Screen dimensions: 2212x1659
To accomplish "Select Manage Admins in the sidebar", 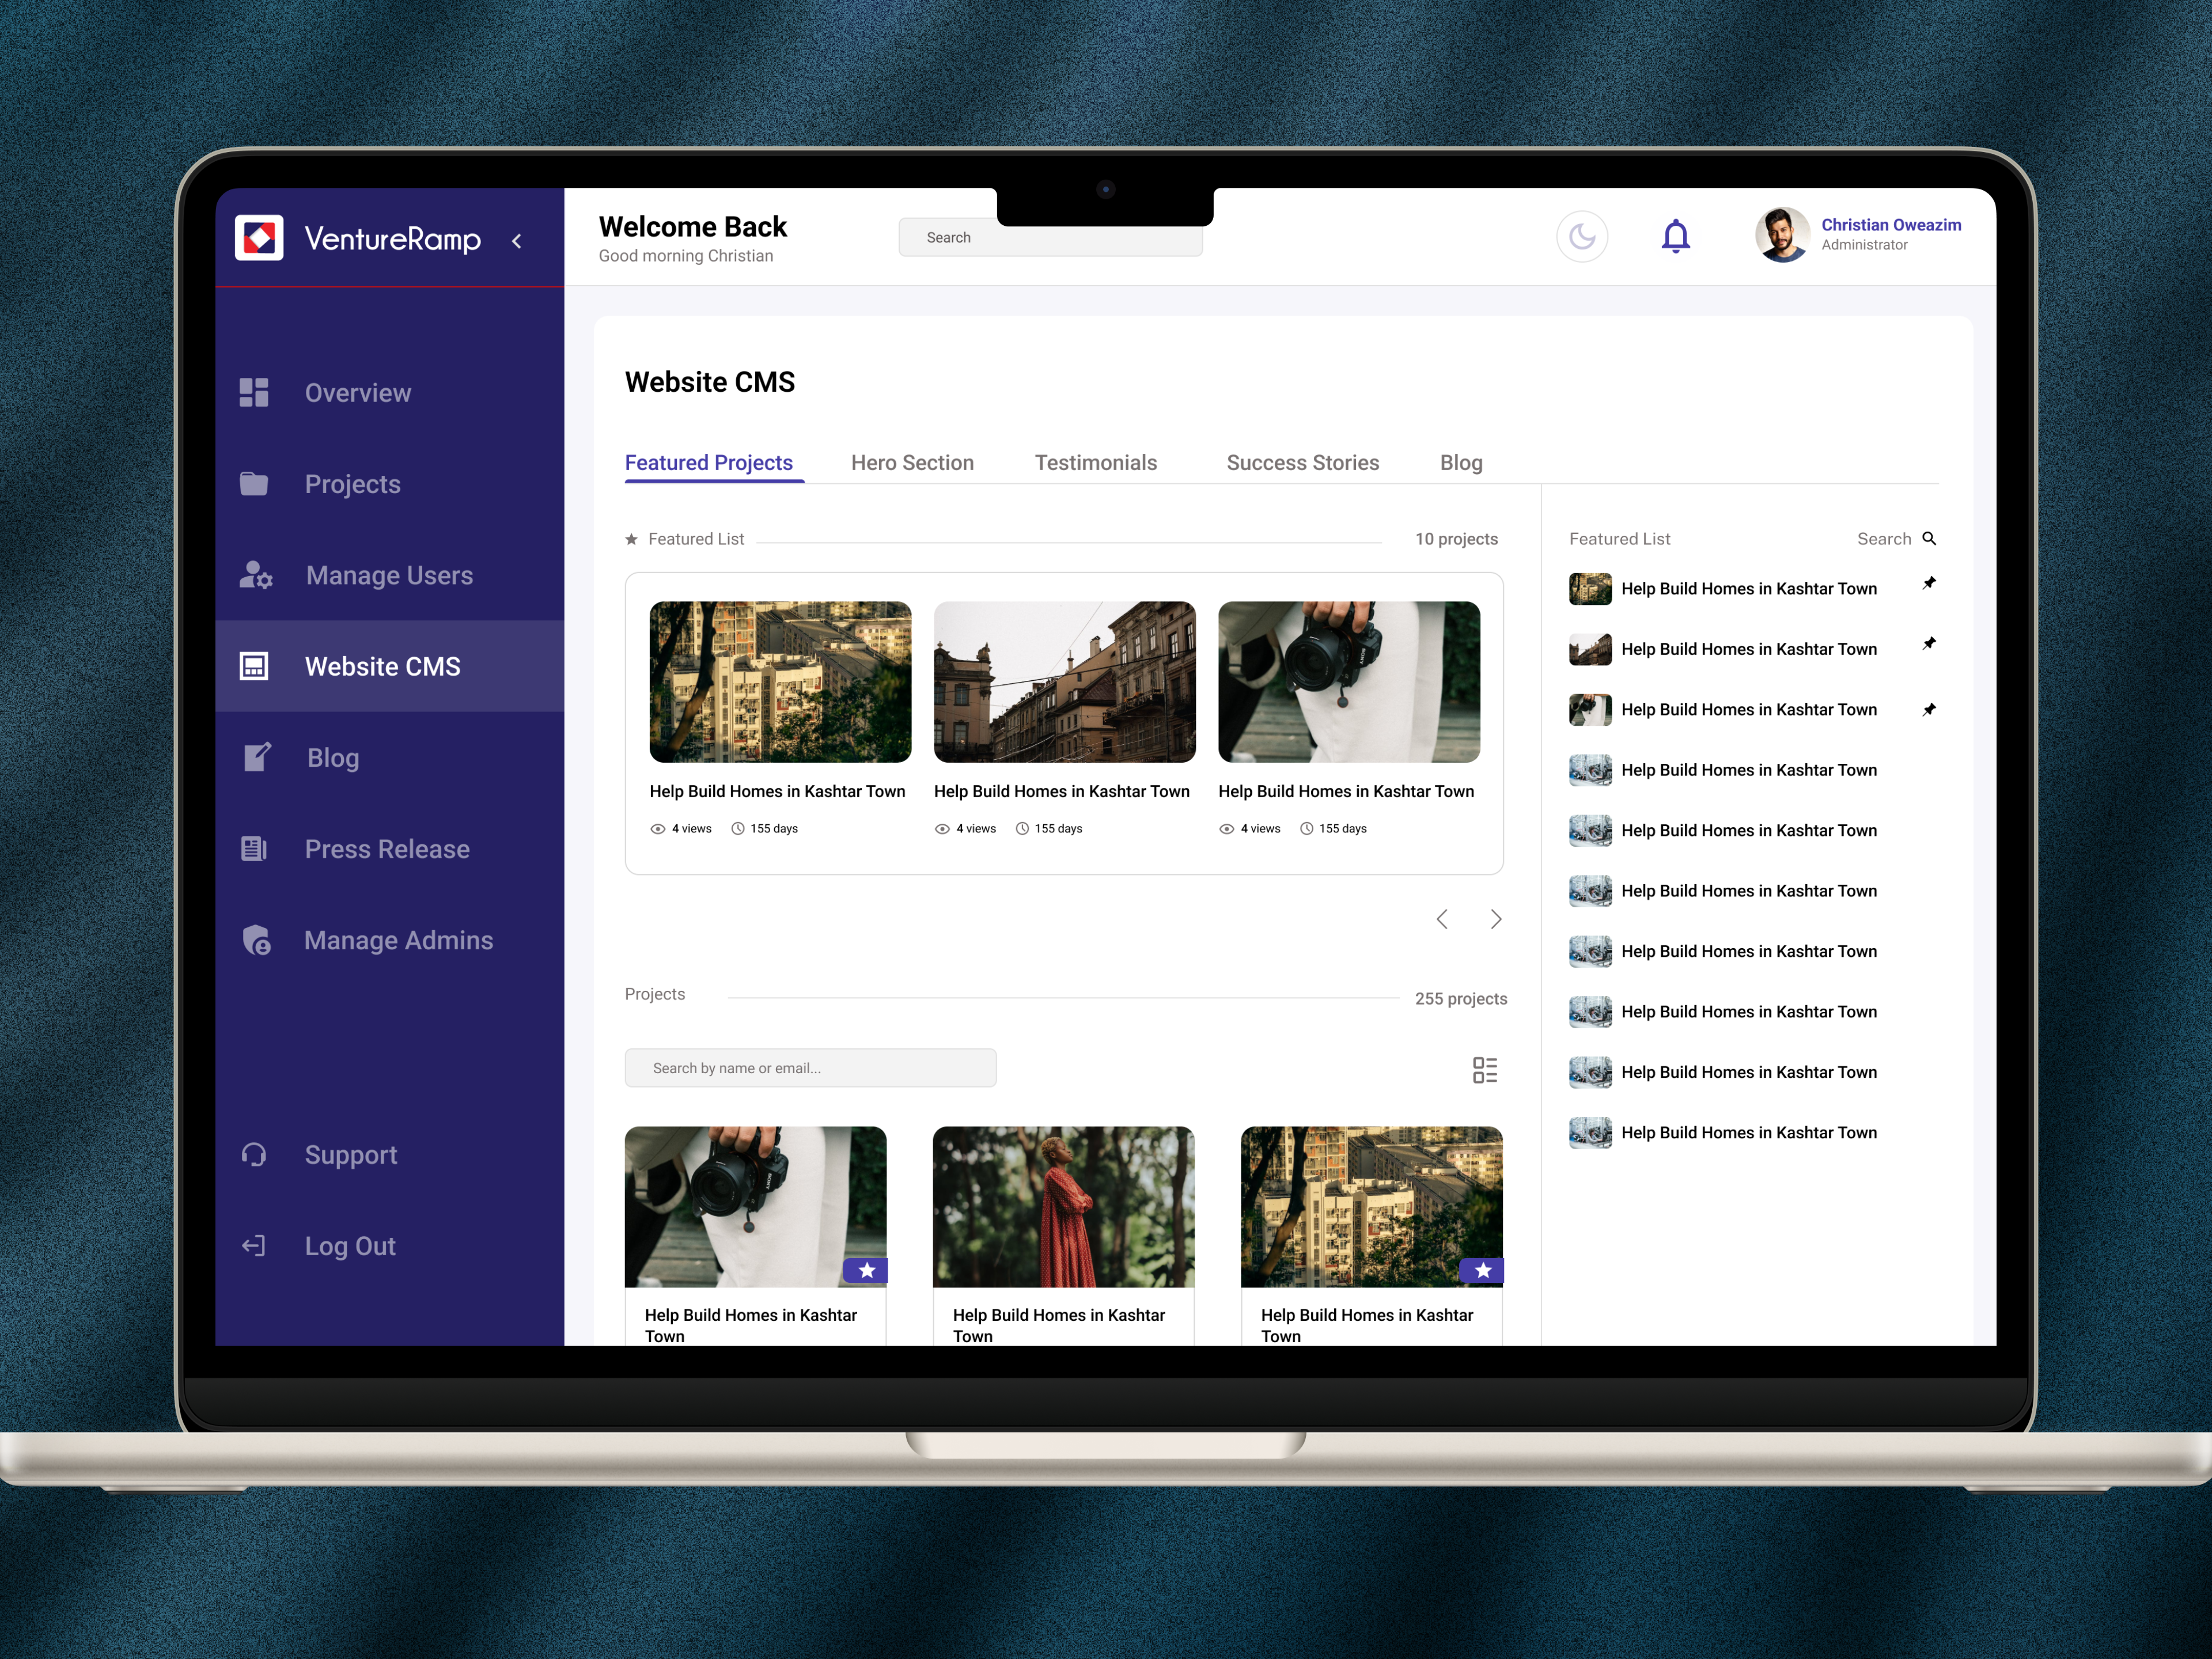I will point(390,940).
